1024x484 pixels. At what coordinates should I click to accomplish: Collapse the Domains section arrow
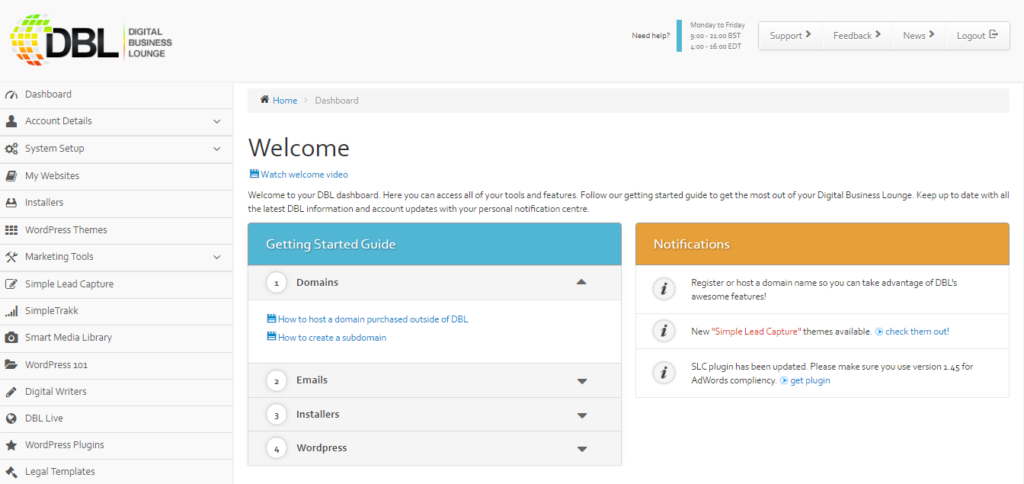pos(582,282)
